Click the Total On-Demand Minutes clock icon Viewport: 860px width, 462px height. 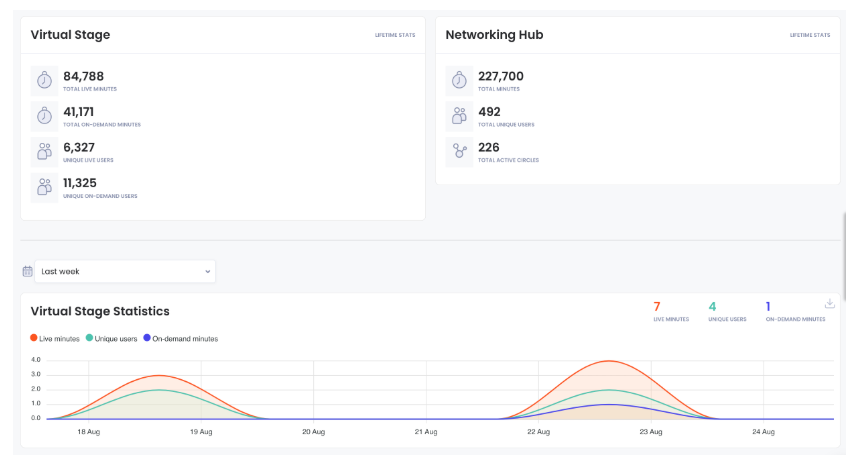pyautogui.click(x=44, y=116)
